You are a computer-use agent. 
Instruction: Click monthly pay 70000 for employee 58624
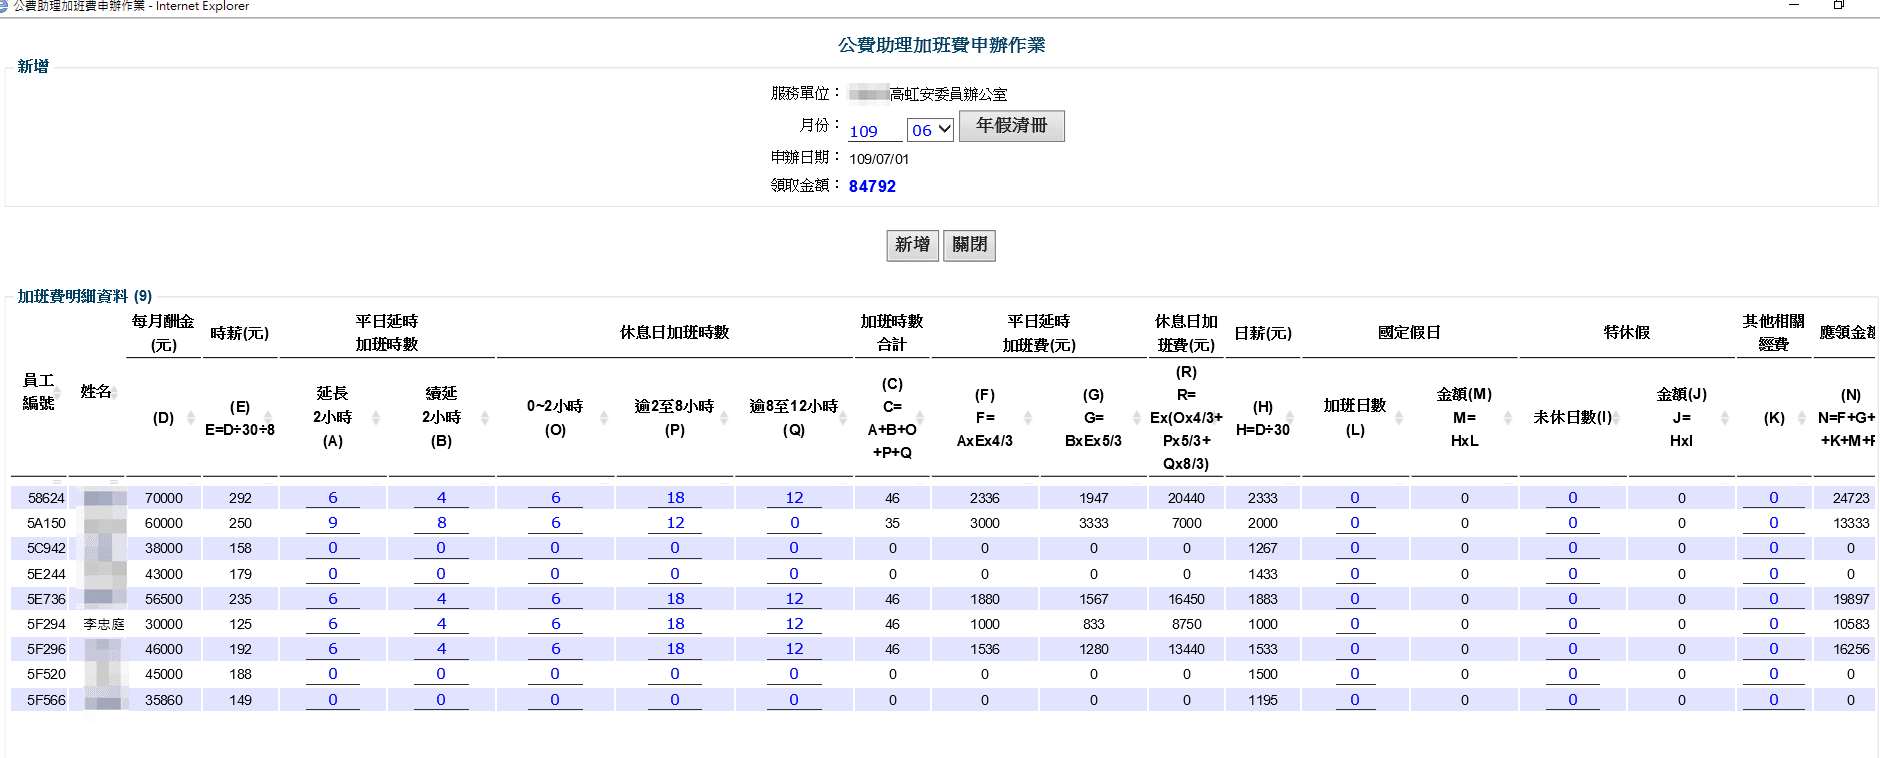point(164,498)
